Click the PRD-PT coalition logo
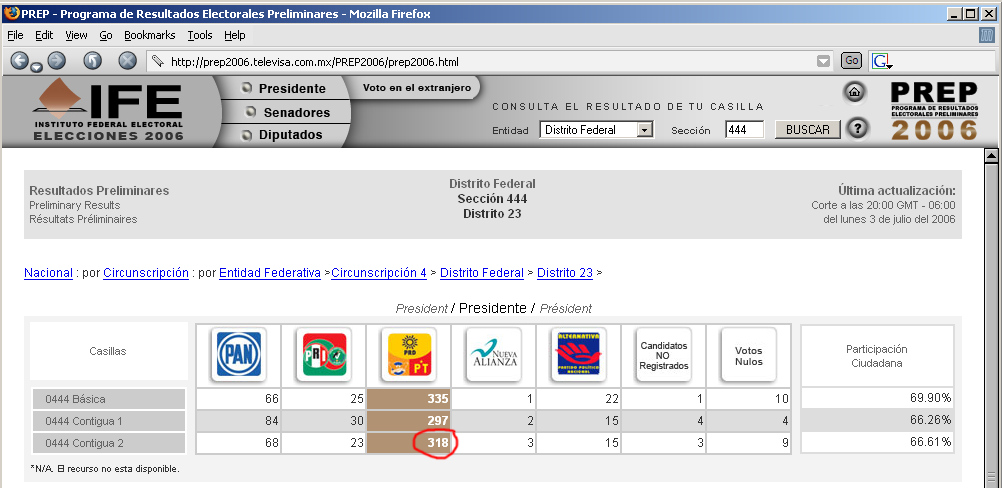This screenshot has height=488, width=1002. pos(409,354)
